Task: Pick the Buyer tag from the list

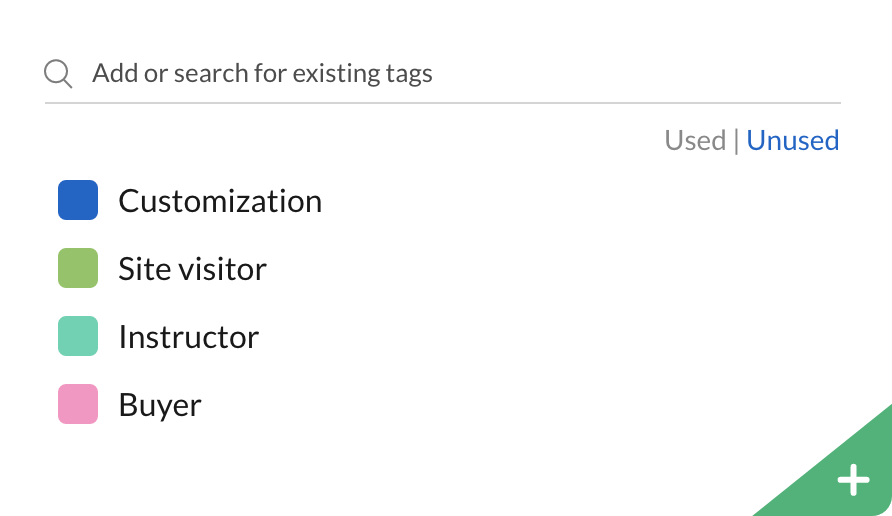Action: click(160, 405)
